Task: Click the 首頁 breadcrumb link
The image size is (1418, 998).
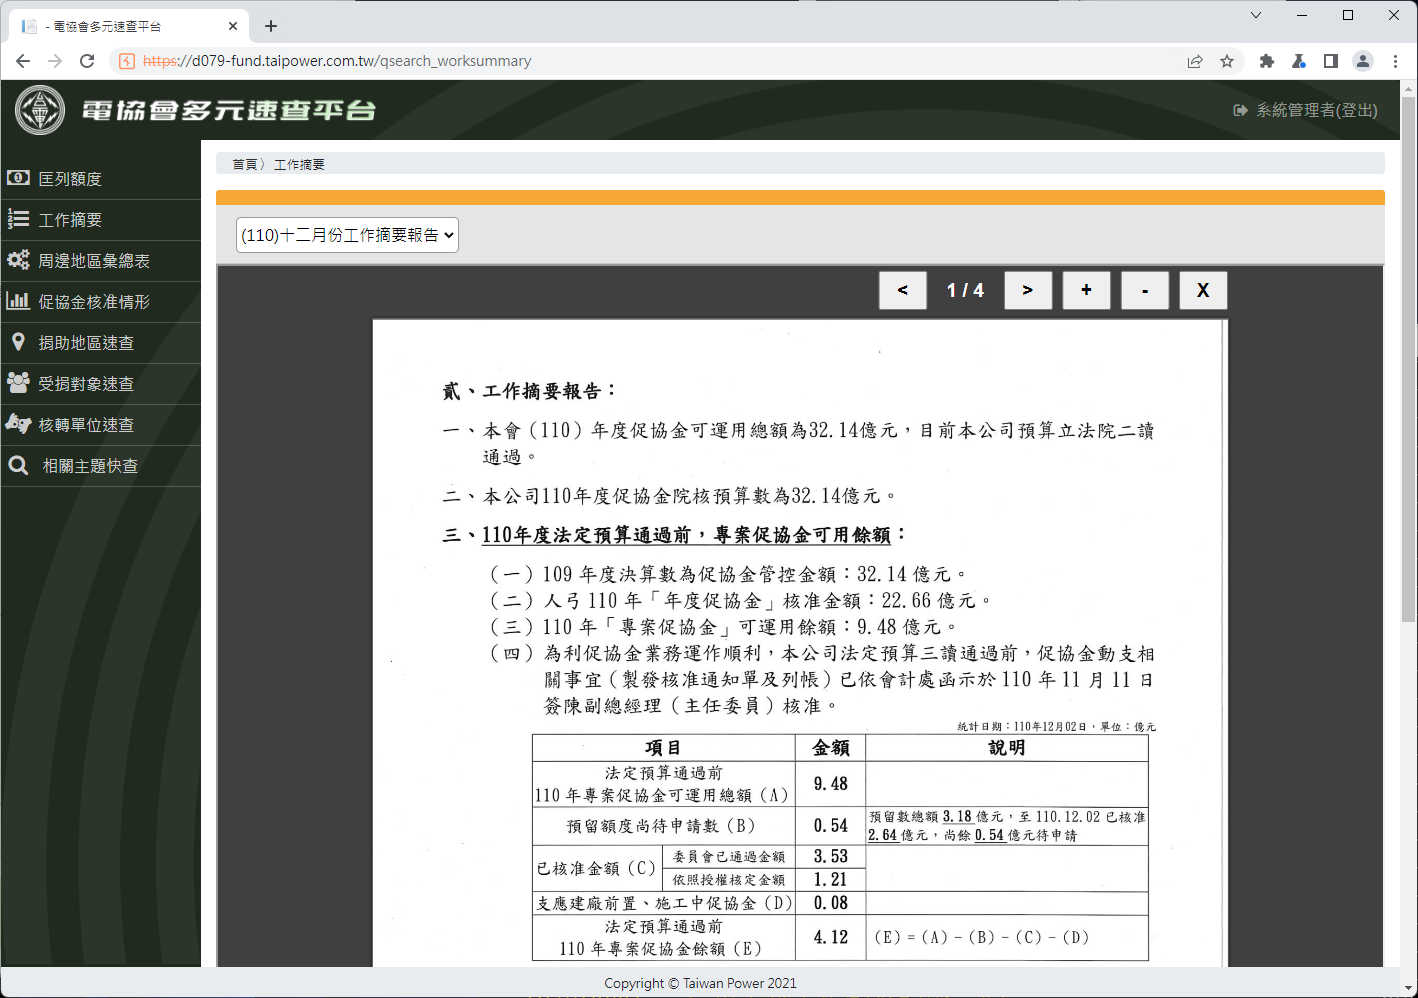Action: pyautogui.click(x=244, y=164)
